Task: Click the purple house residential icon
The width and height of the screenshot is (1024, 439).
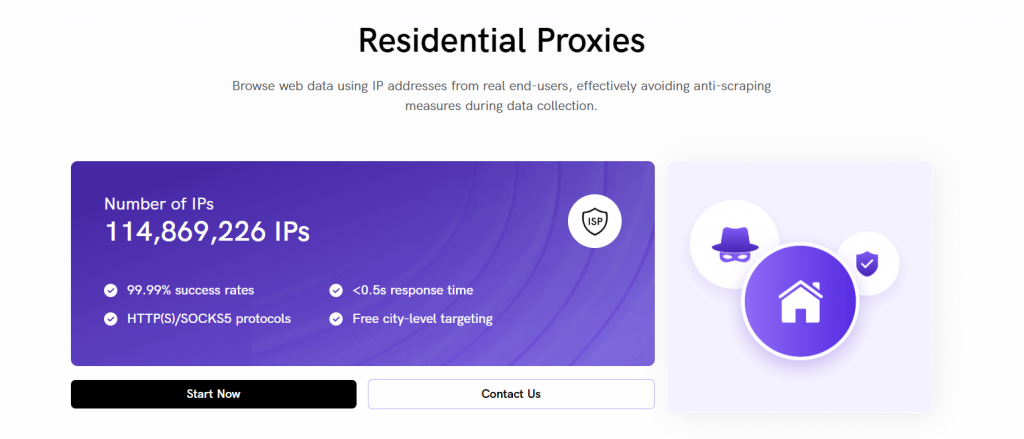Action: click(800, 301)
